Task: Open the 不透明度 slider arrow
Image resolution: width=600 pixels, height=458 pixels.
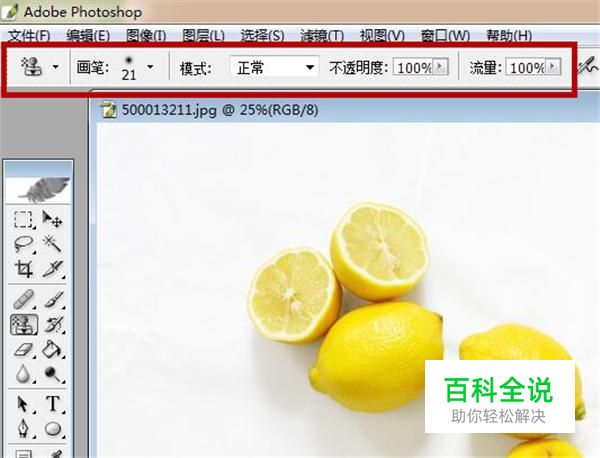Action: (440, 67)
